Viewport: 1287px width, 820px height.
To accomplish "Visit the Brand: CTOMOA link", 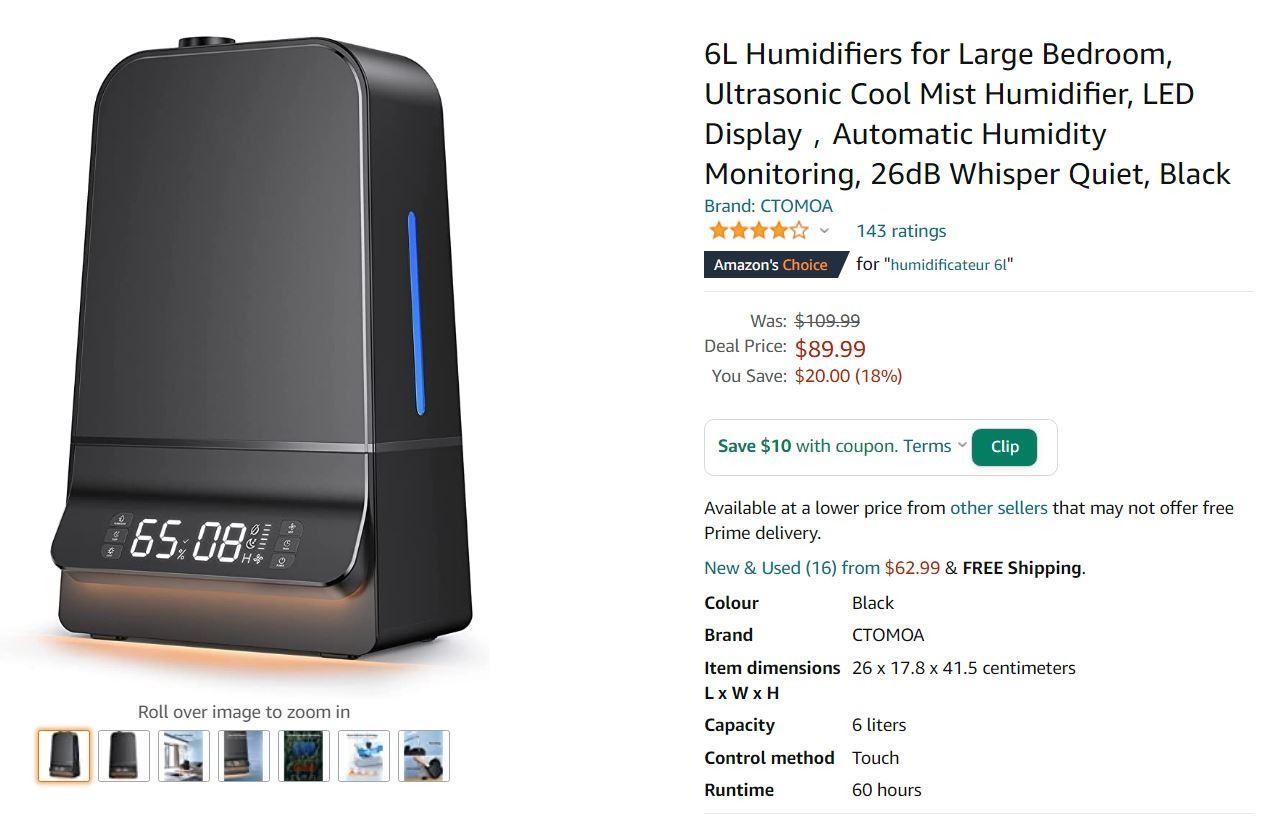I will coord(768,206).
